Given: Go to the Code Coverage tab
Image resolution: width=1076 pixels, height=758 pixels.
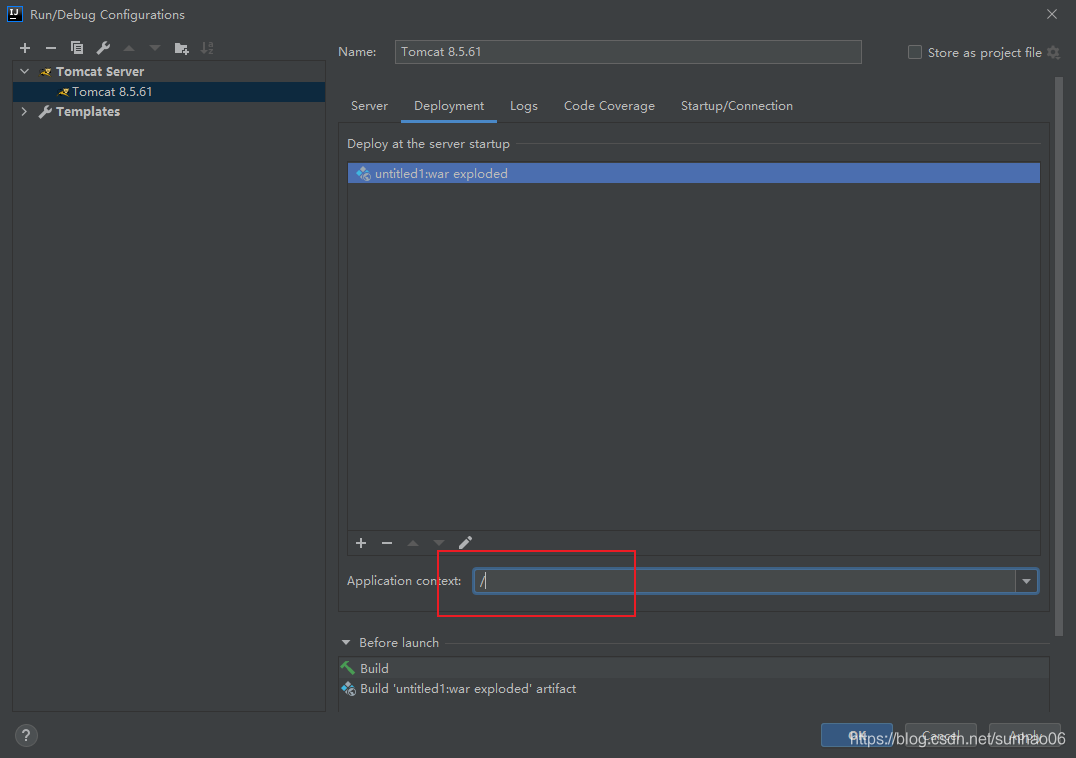Looking at the screenshot, I should coord(609,106).
